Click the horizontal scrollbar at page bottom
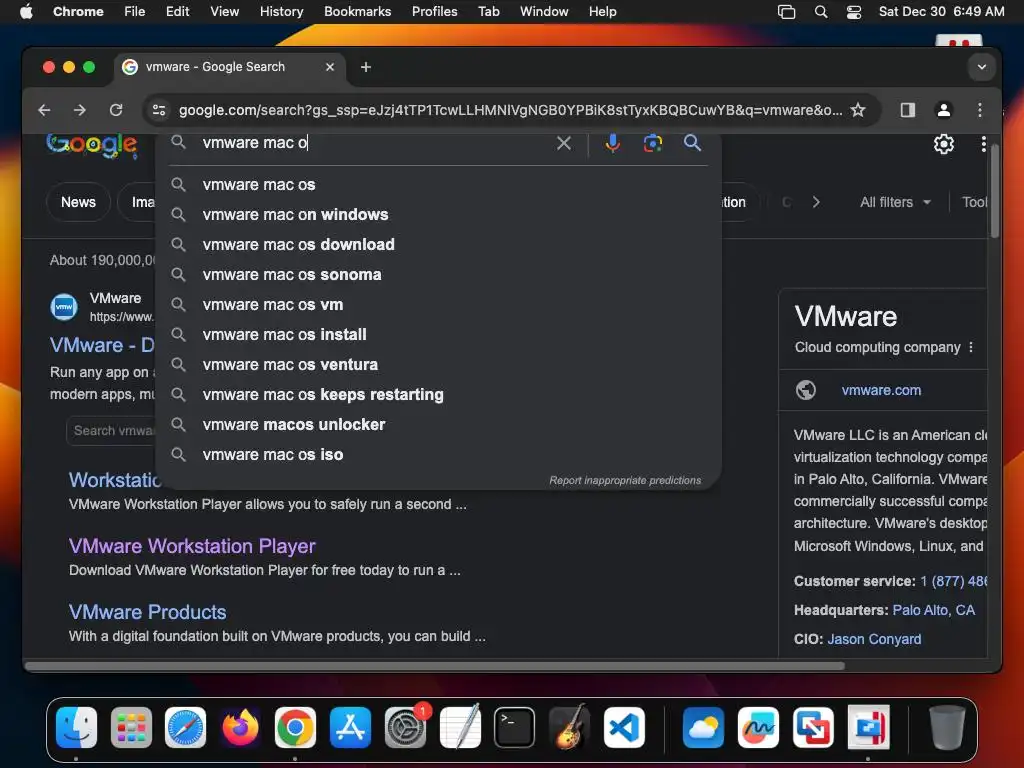 [435, 666]
